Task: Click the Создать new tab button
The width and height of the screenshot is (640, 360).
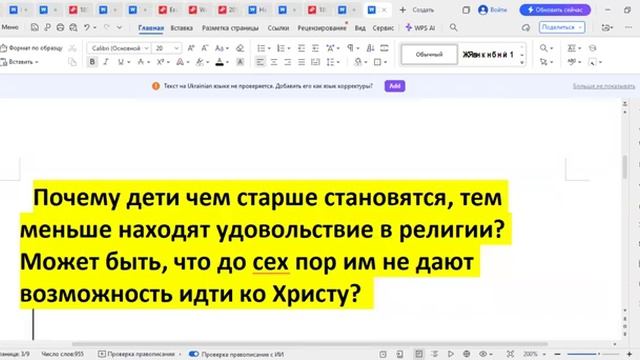Action: click(417, 10)
